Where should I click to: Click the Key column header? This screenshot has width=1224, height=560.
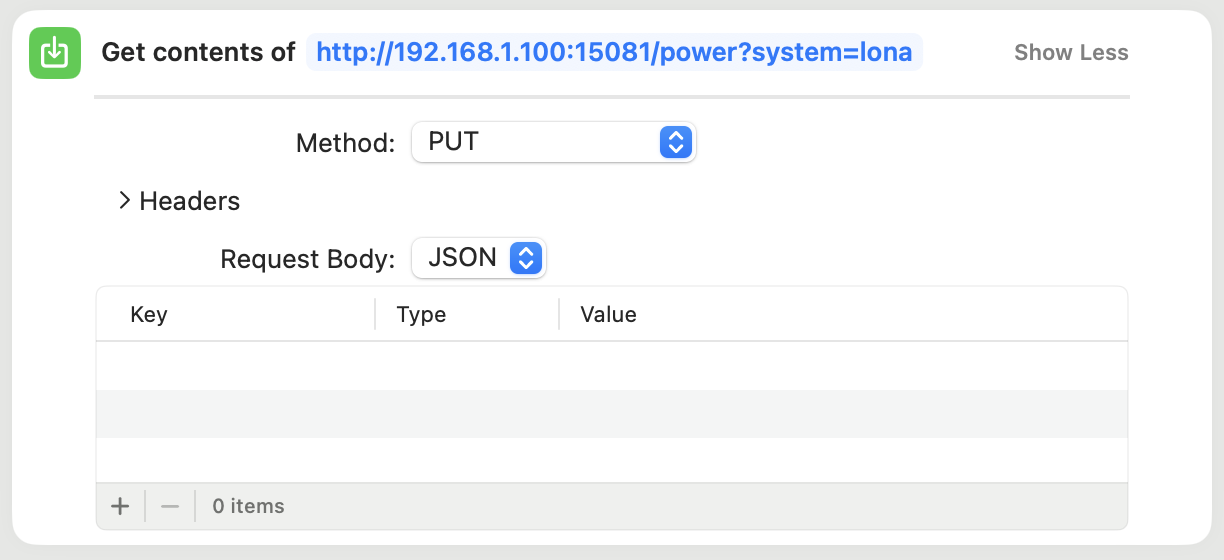coord(149,314)
